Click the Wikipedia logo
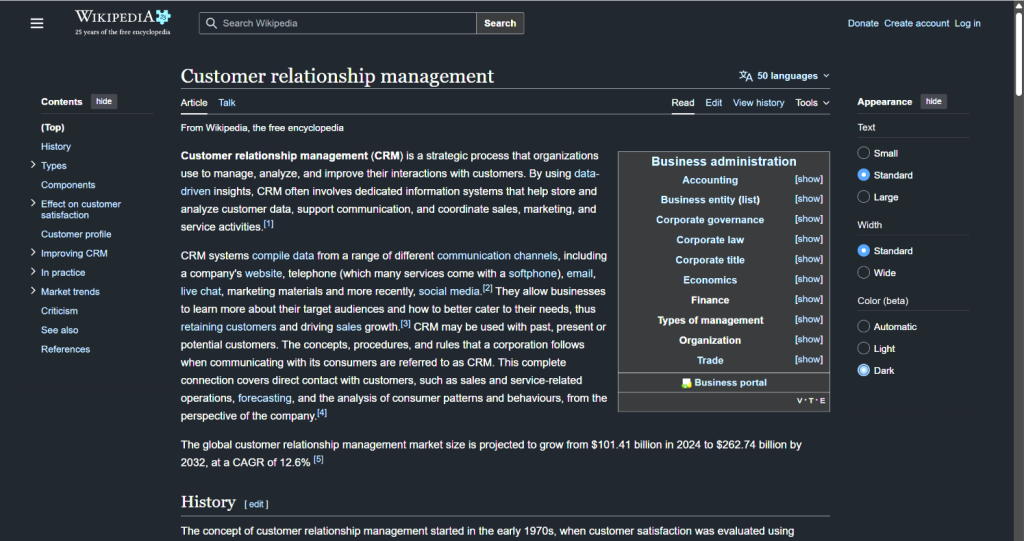Viewport: 1024px width, 541px height. (x=123, y=22)
